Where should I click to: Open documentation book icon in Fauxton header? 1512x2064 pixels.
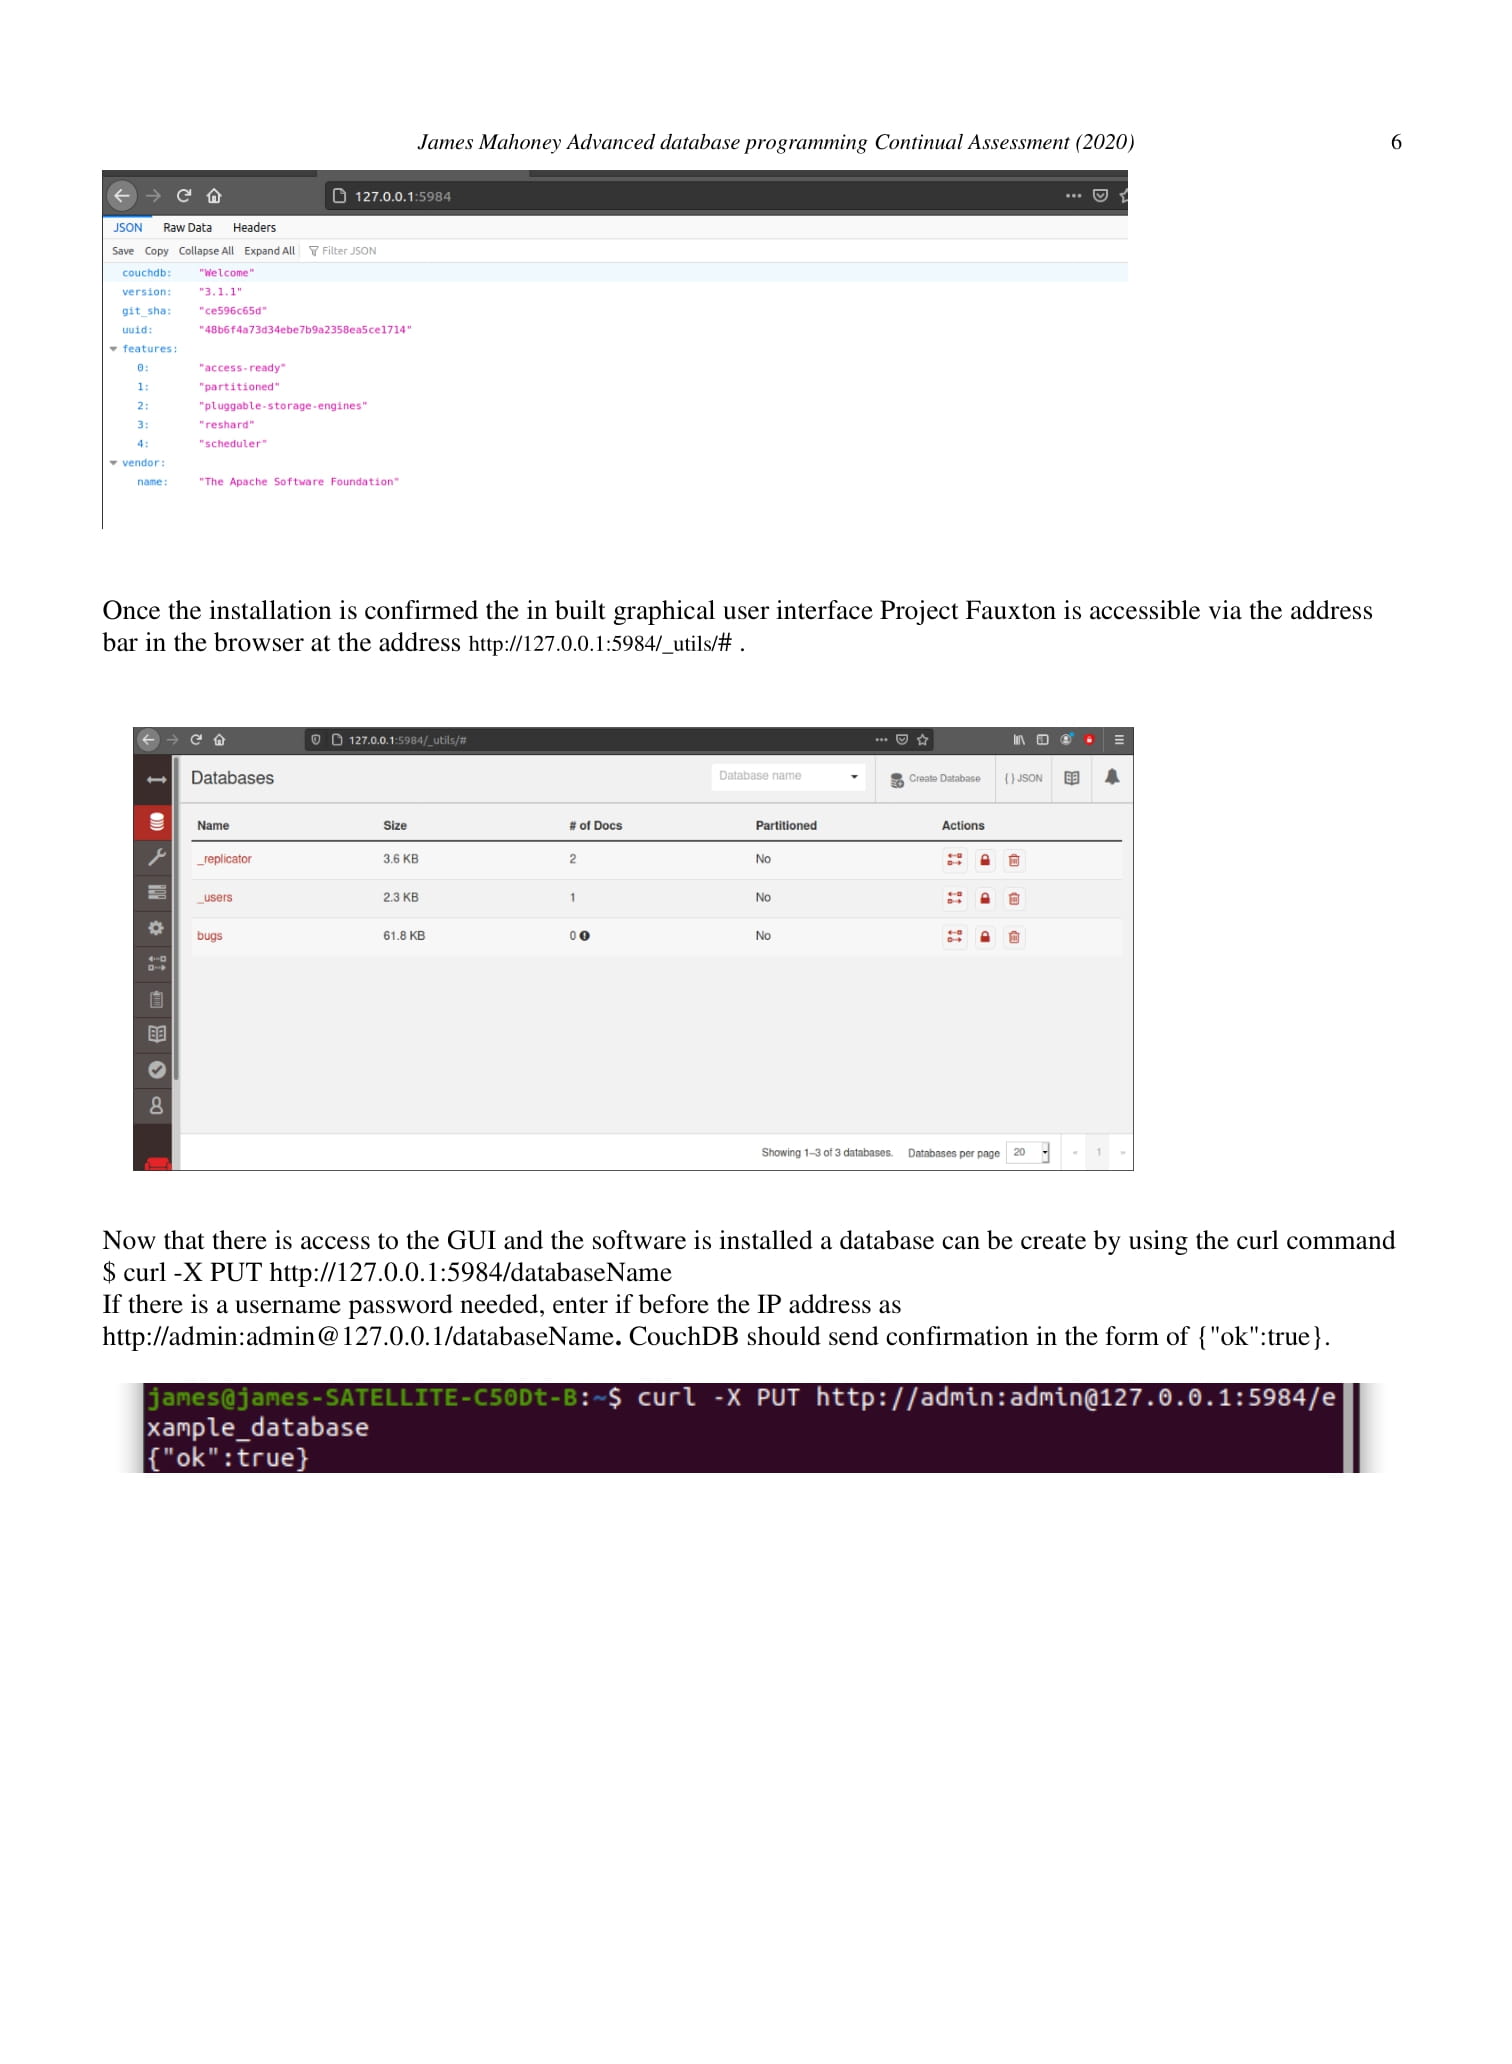1072,778
